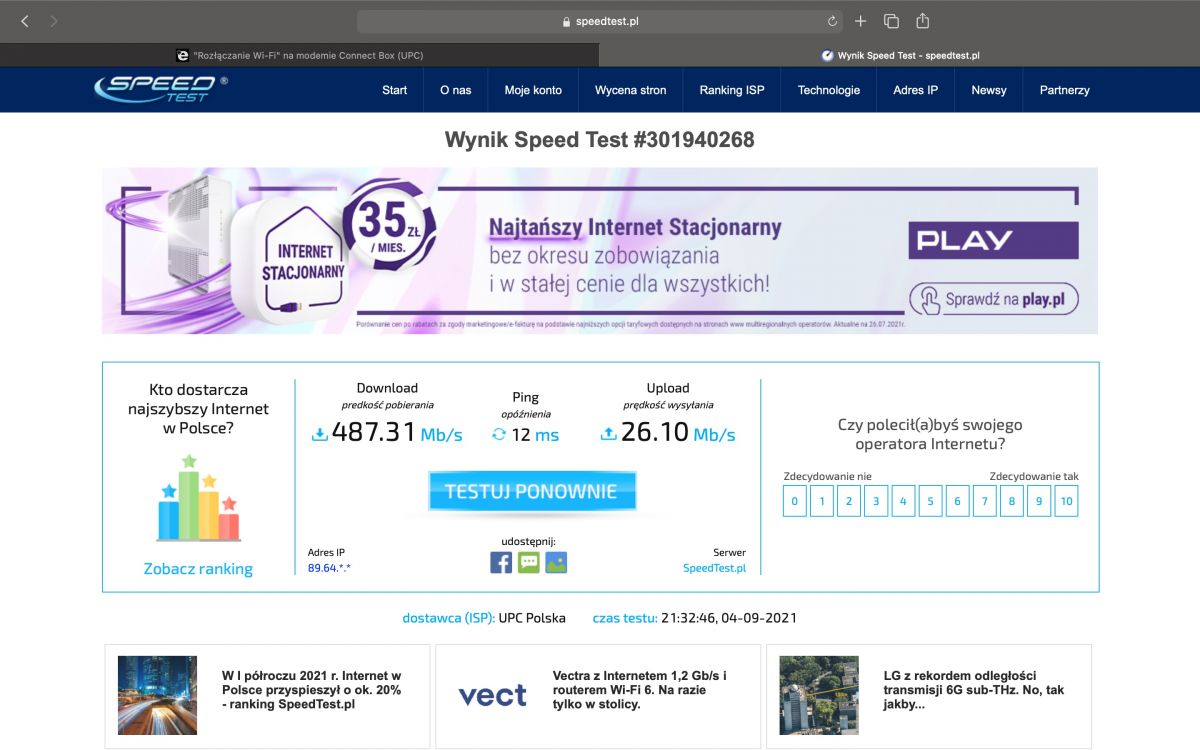Screen dimensions: 1200x750
Task: Share result on Facebook icon
Action: [x=501, y=562]
